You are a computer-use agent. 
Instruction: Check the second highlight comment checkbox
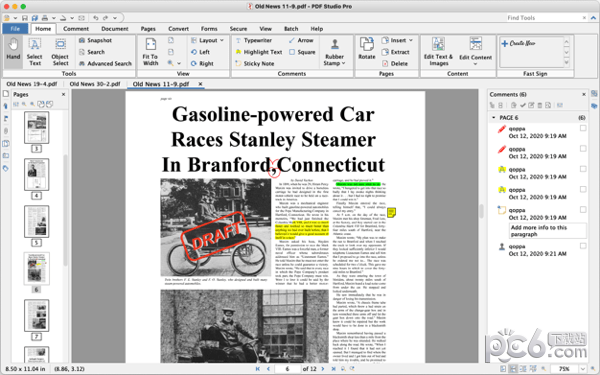click(583, 189)
